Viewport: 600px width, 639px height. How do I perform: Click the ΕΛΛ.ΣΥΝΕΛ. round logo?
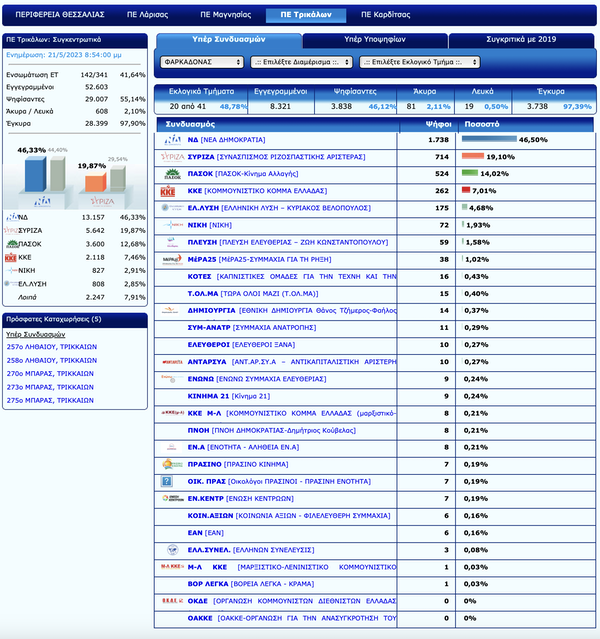coord(173,550)
